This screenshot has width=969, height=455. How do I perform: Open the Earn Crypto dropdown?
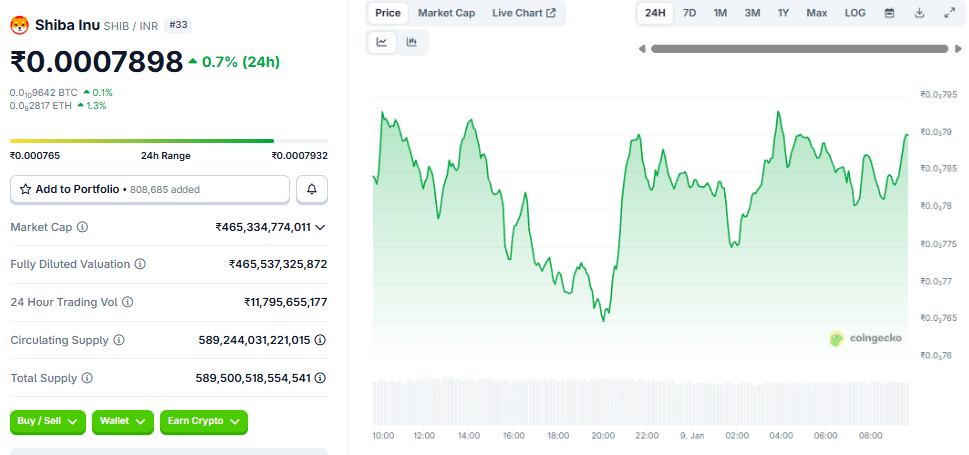point(204,422)
